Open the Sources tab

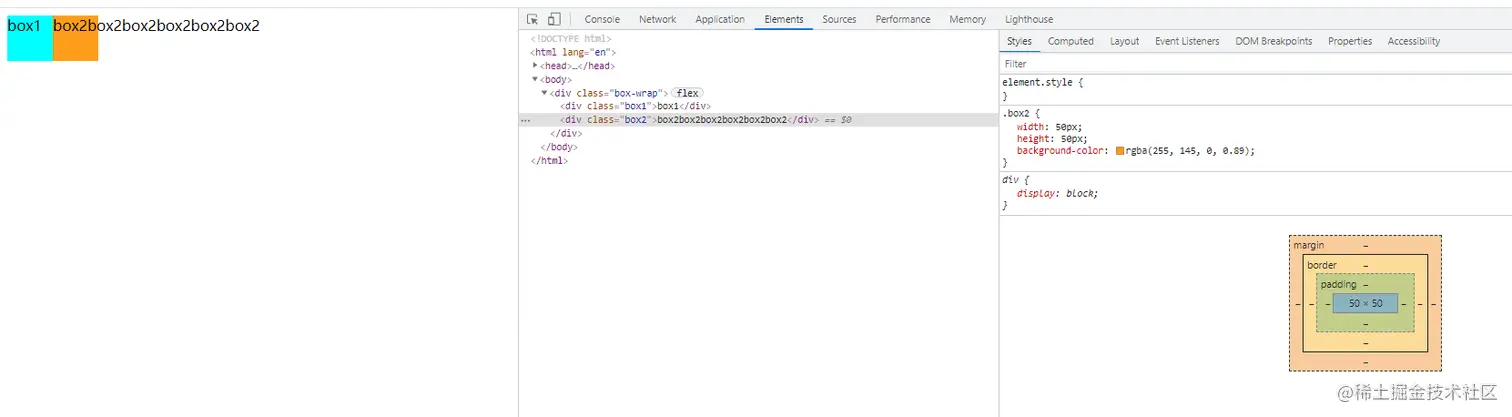click(x=839, y=19)
